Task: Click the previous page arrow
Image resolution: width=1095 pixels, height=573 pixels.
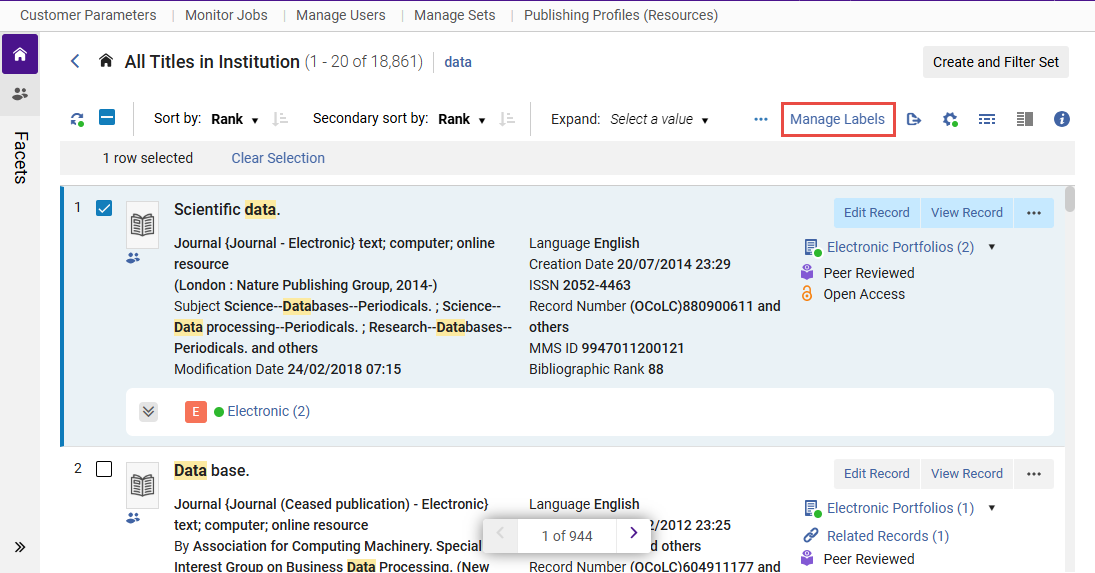Action: click(500, 534)
